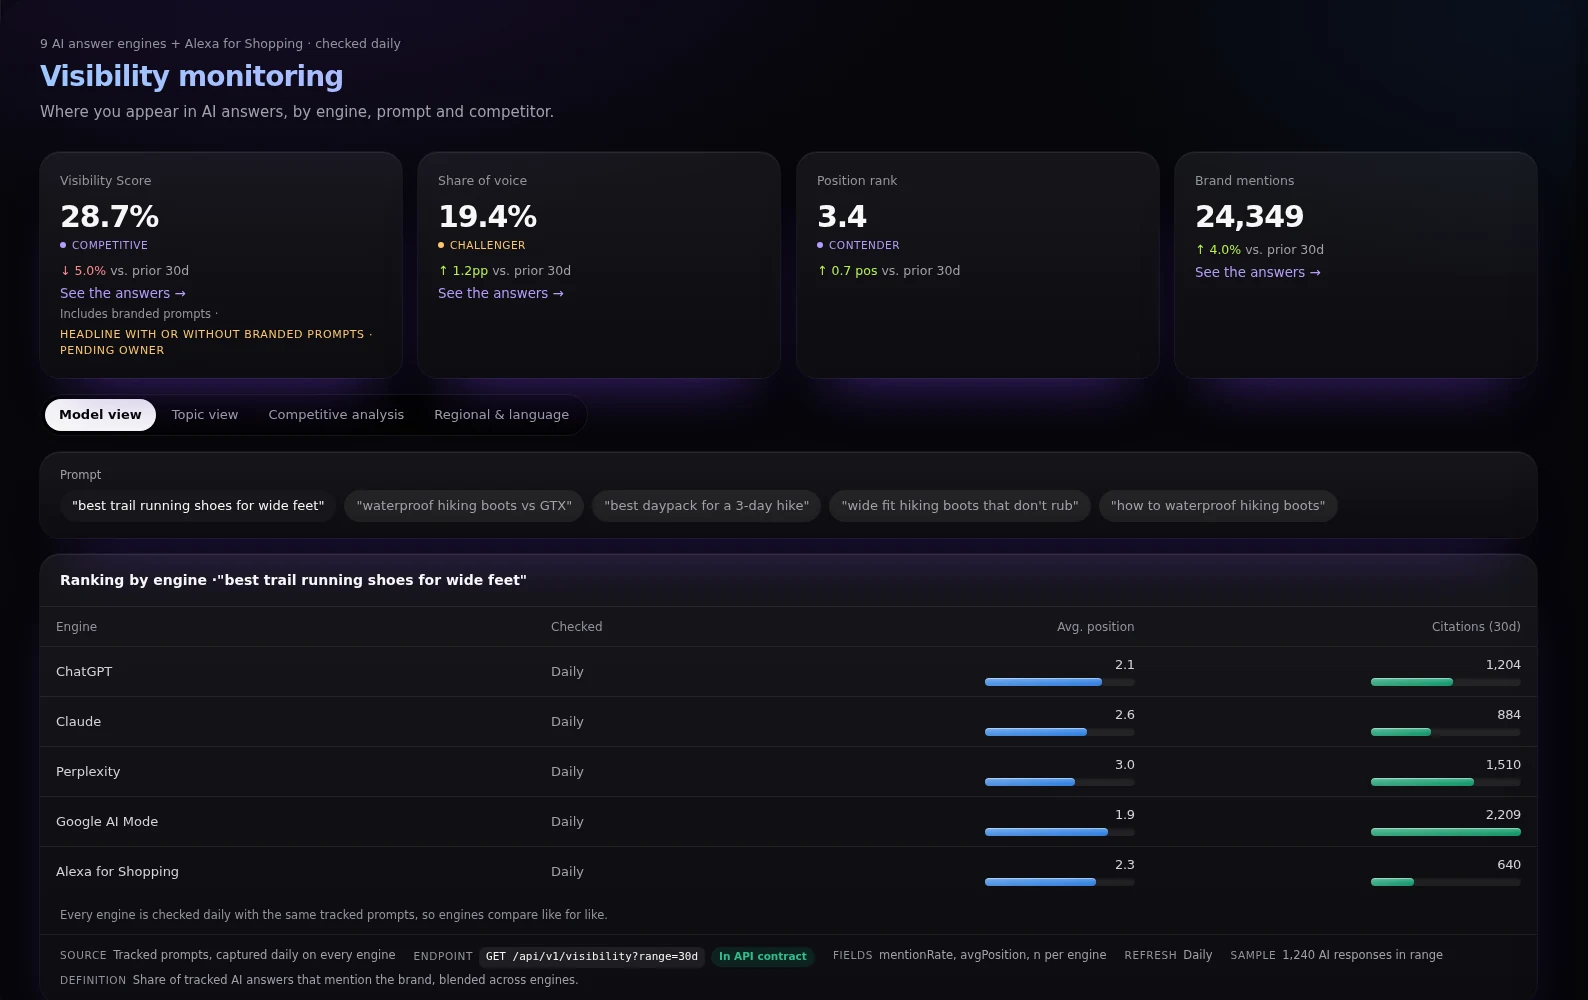Click the 28.7% Visibility Score value
Image resolution: width=1588 pixels, height=1000 pixels.
click(110, 216)
